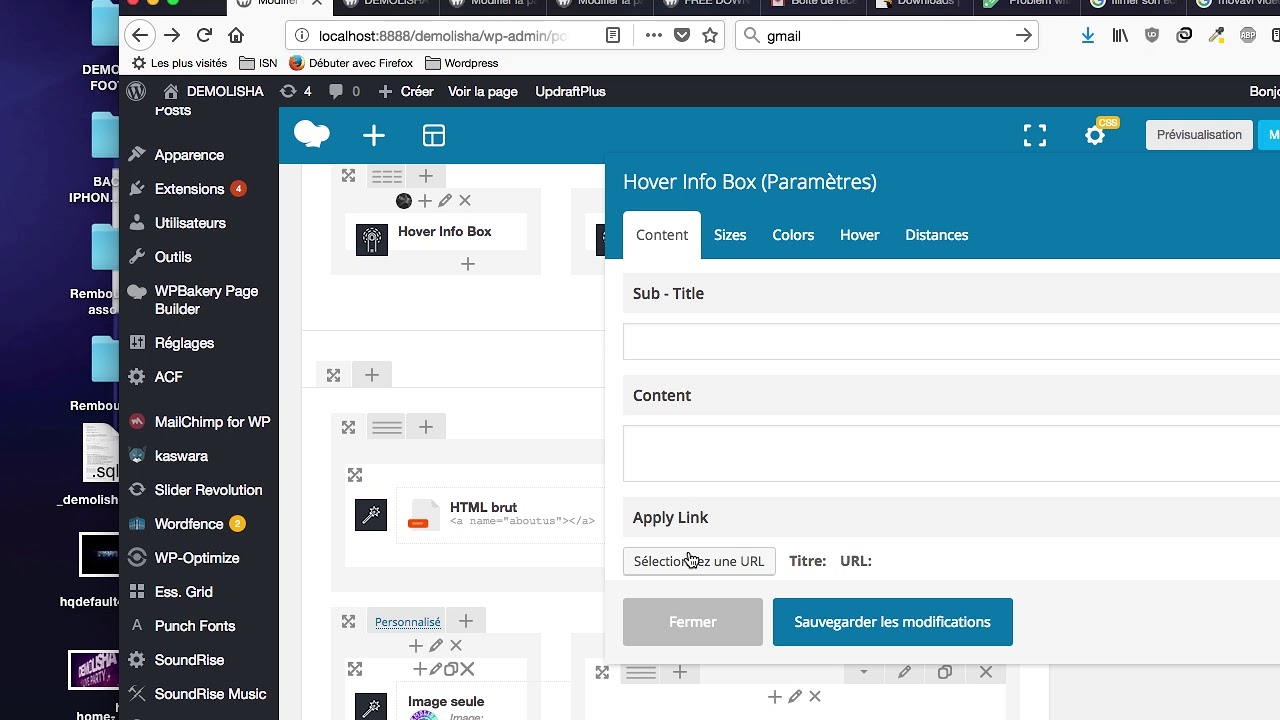The image size is (1280, 720).
Task: Delete the lower-right row with the X icon
Action: click(986, 672)
